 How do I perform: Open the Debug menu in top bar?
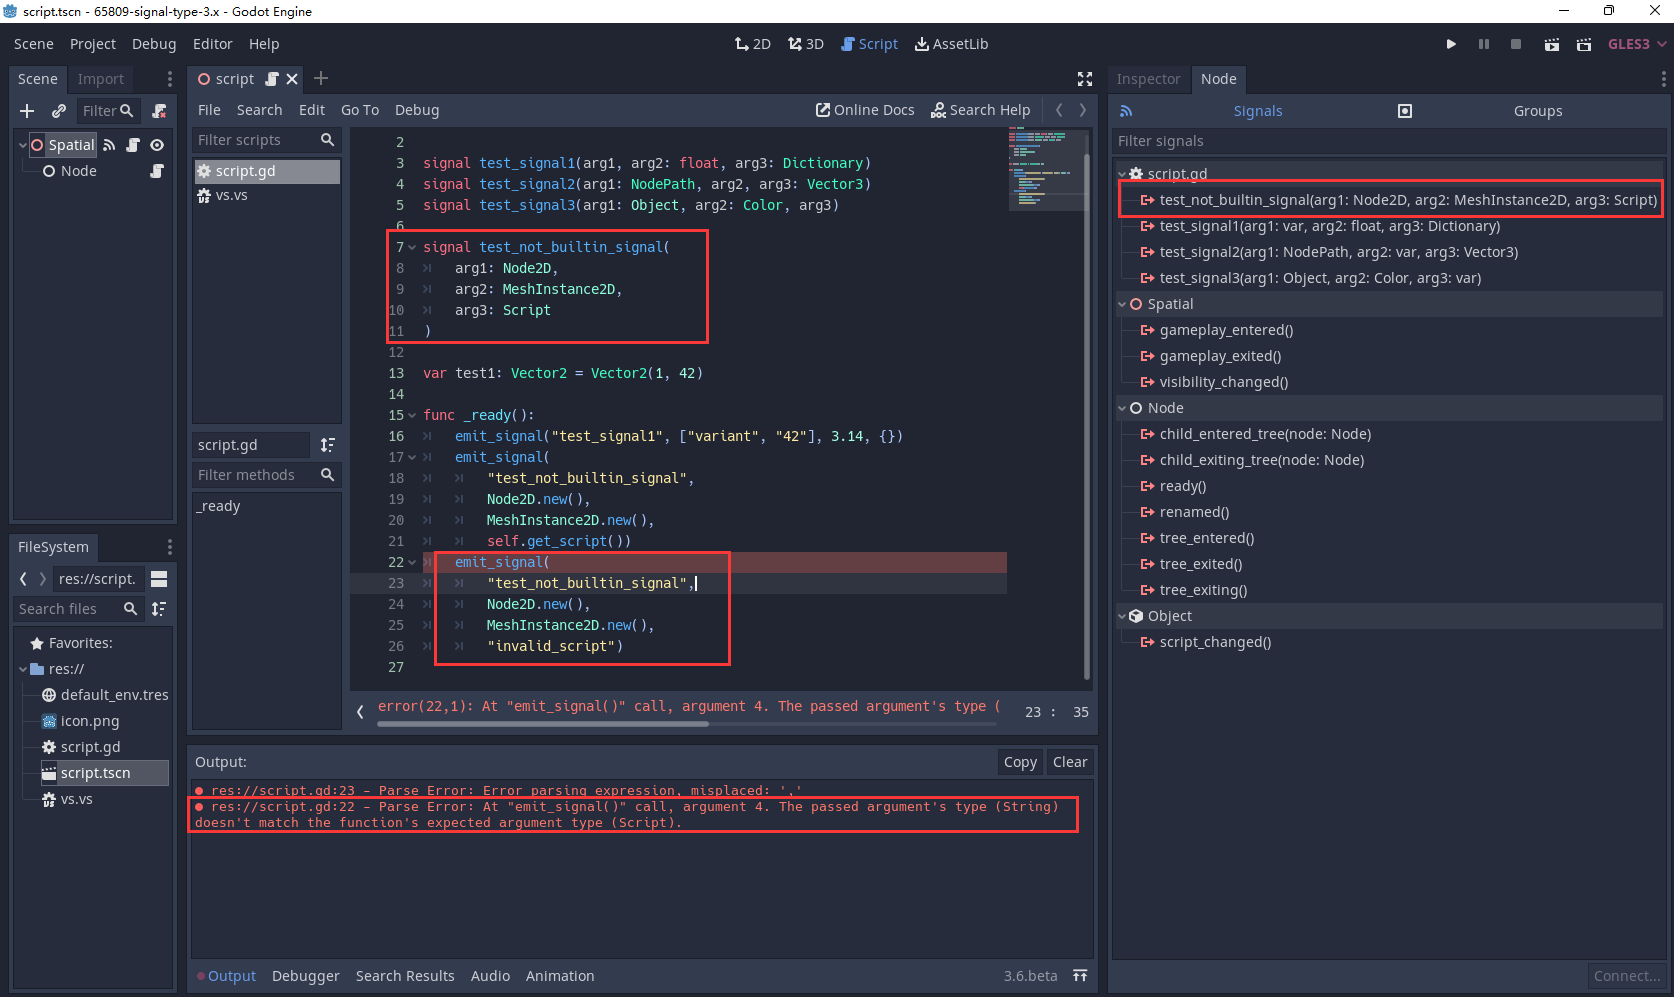coord(154,44)
